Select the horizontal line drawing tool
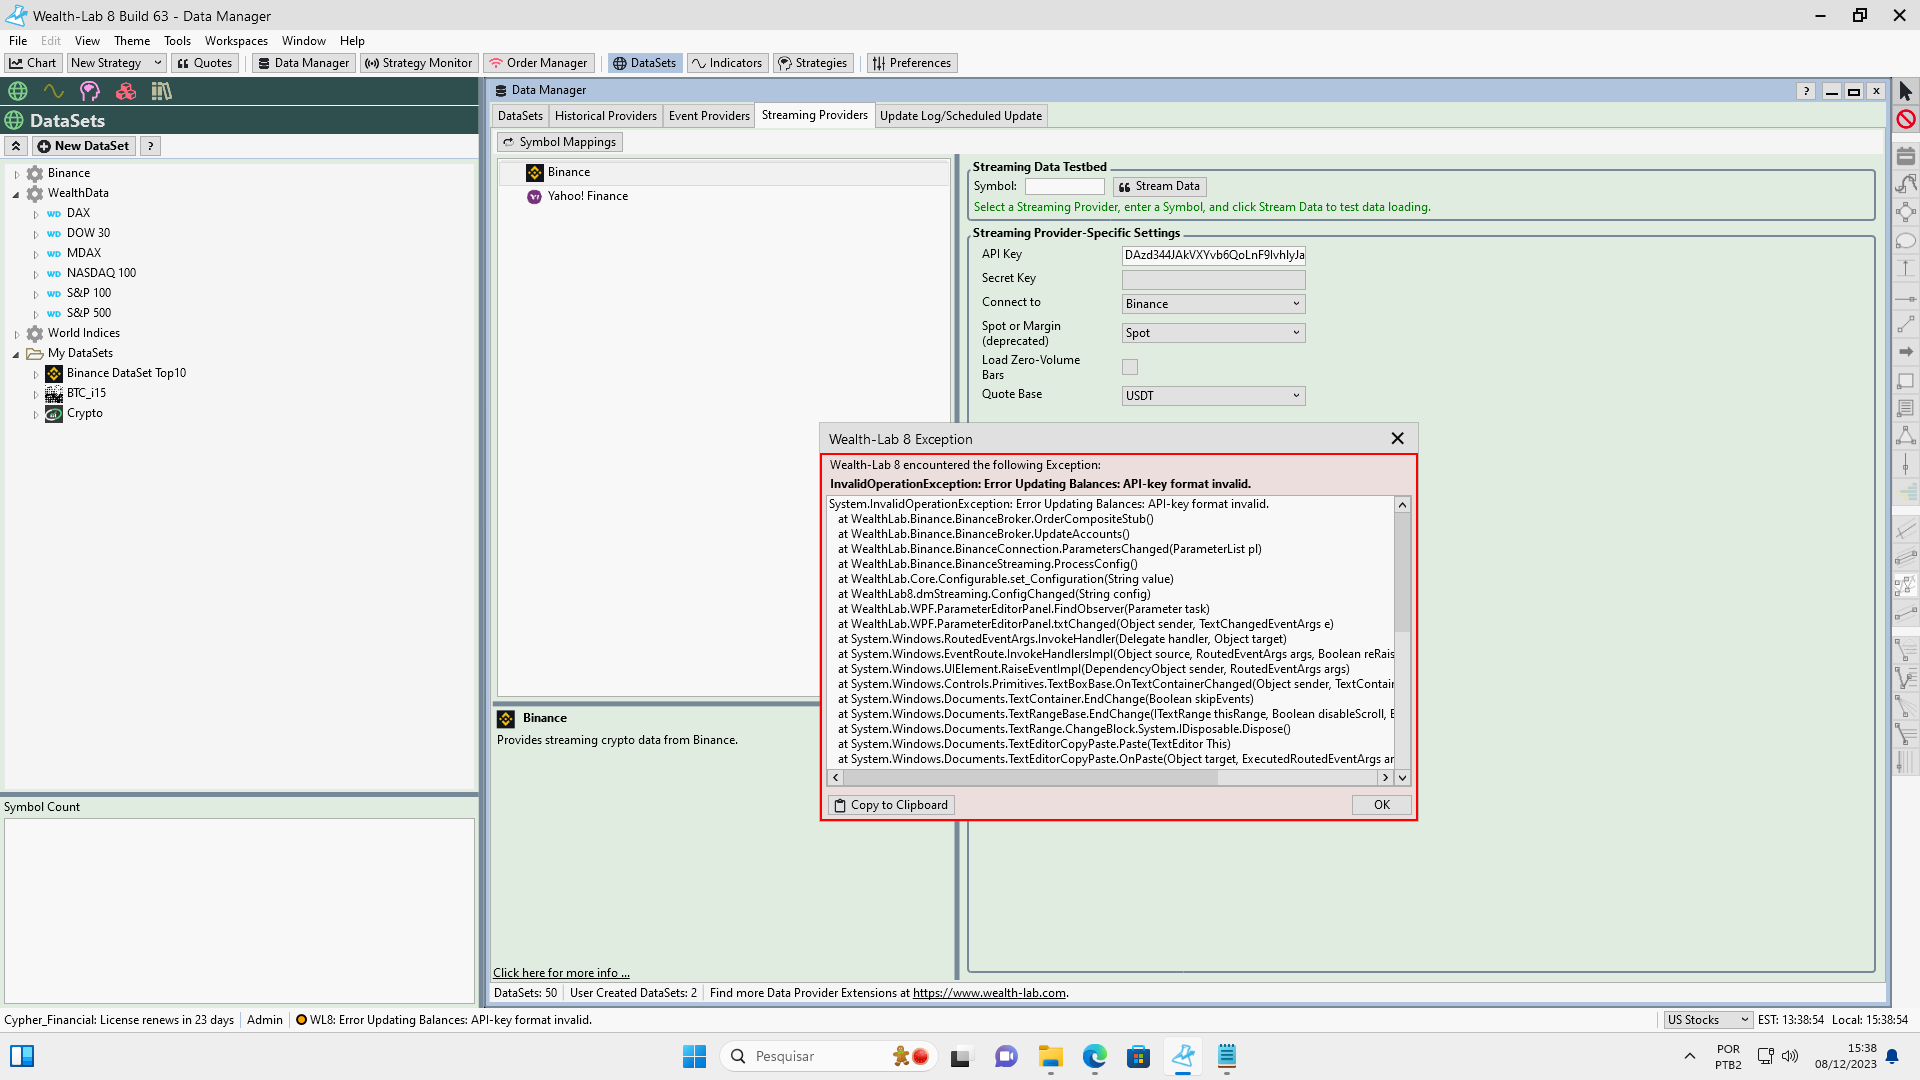The image size is (1920, 1080). pyautogui.click(x=1906, y=298)
